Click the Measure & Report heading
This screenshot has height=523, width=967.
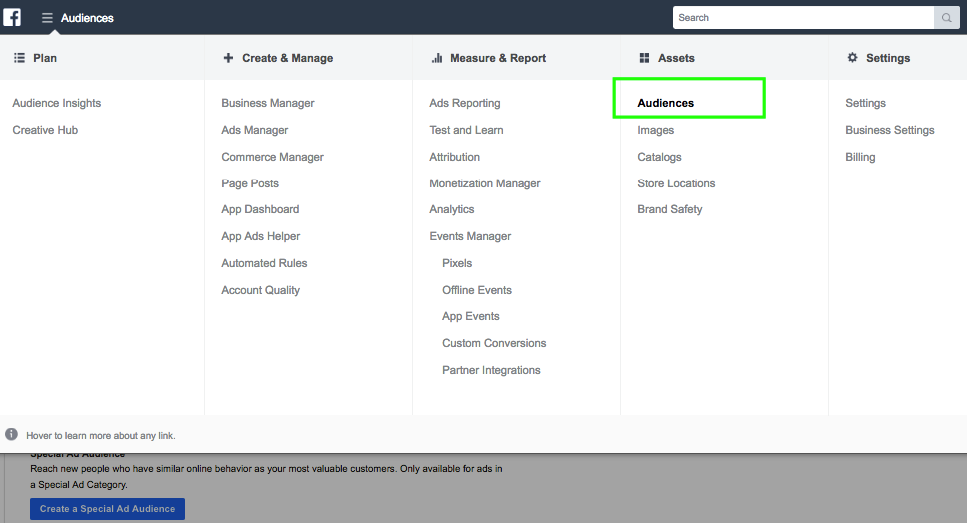(x=498, y=58)
